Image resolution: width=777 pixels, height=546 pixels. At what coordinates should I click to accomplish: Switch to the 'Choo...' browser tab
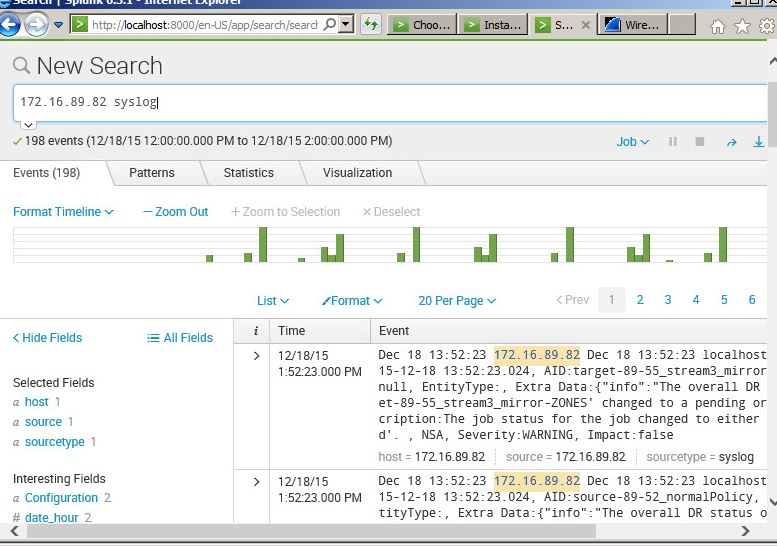click(422, 24)
